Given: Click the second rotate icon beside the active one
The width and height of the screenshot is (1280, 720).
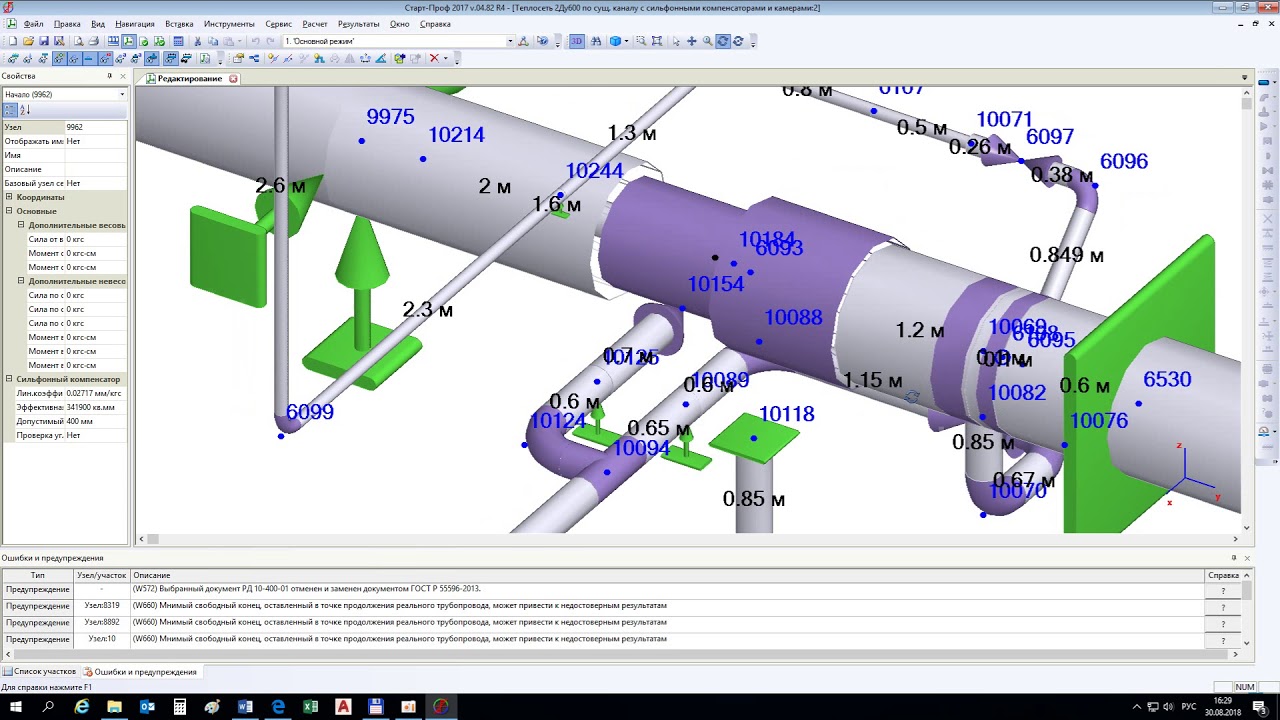Looking at the screenshot, I should pos(738,41).
